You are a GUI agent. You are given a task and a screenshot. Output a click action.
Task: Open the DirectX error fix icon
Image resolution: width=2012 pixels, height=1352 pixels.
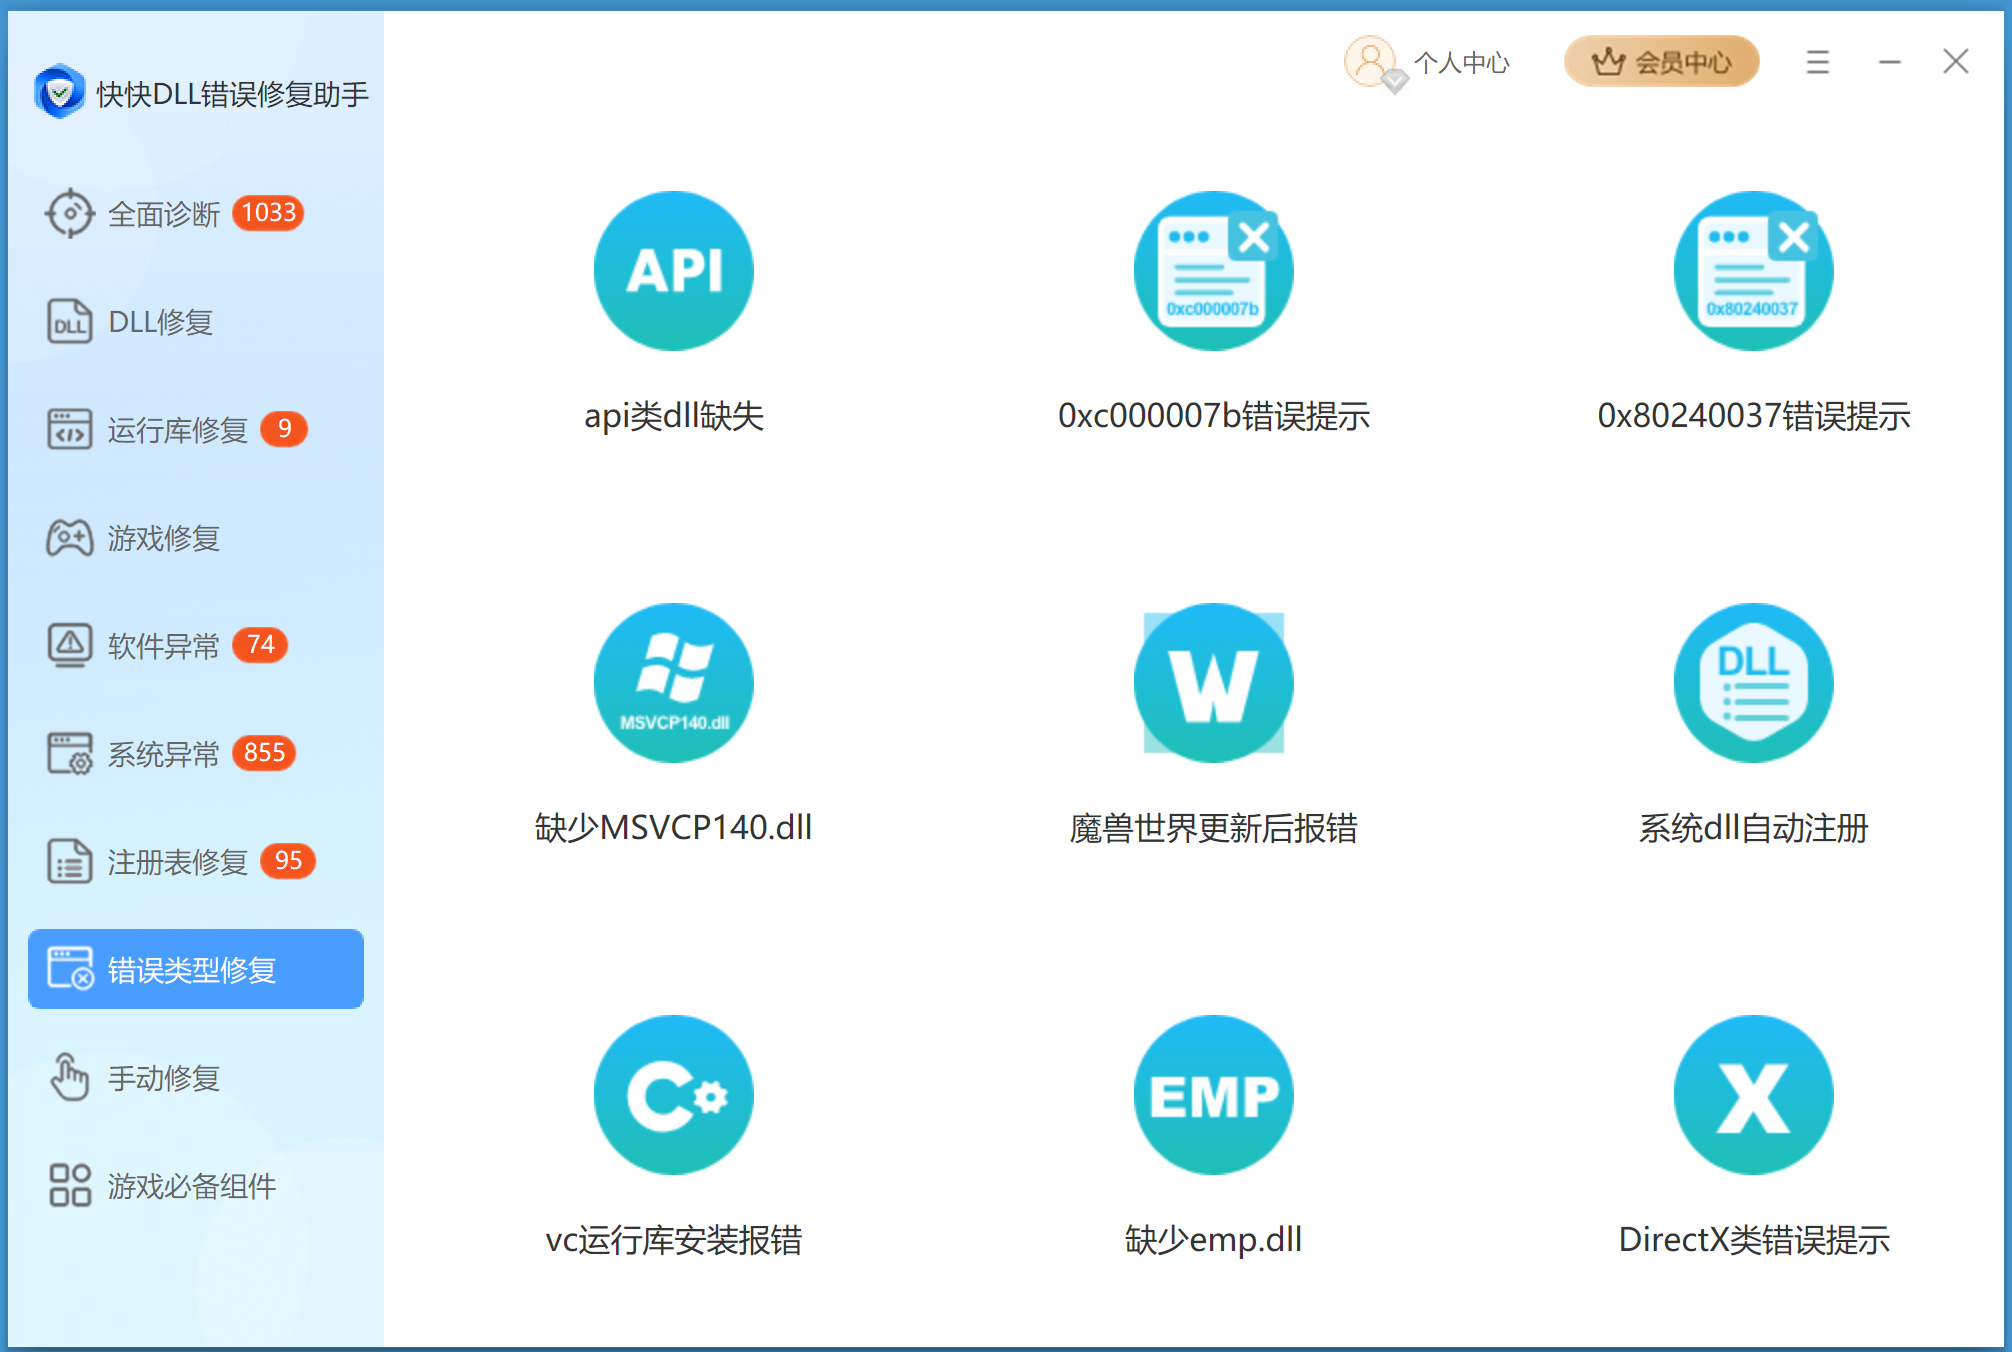click(1753, 1095)
